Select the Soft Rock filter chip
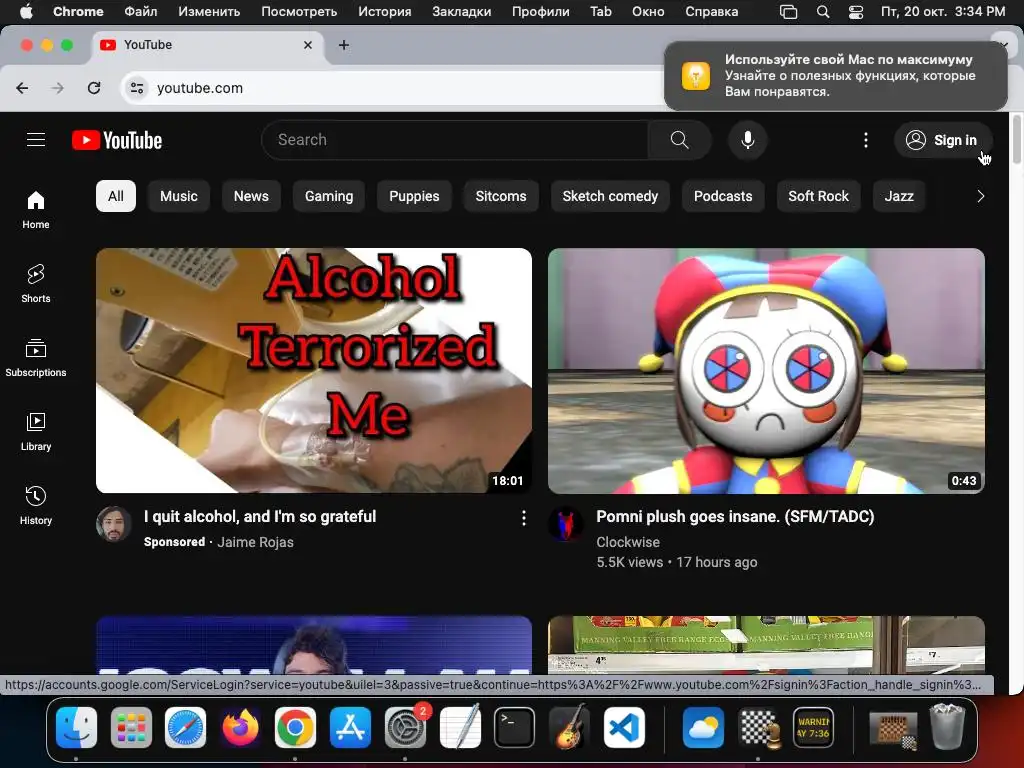1024x768 pixels. pos(818,196)
